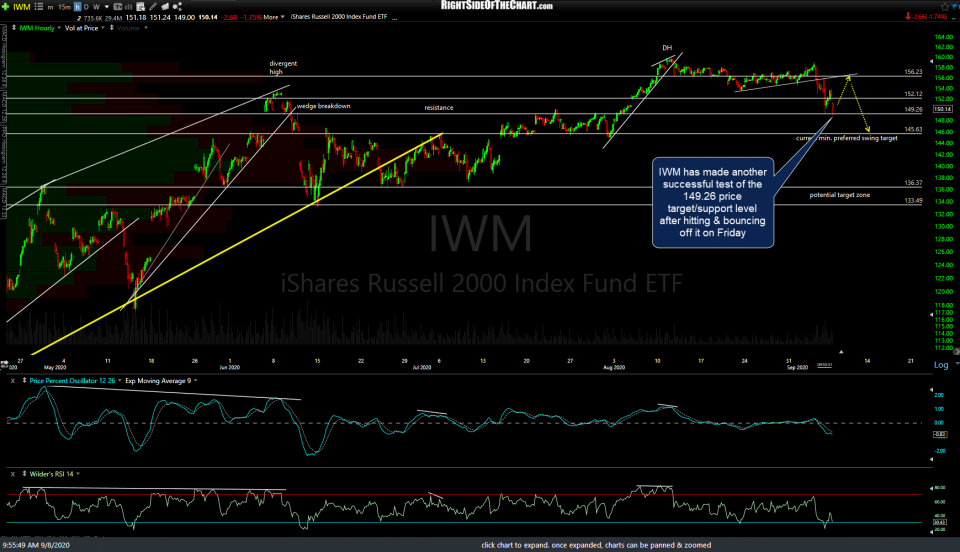Viewport: 960px width, 552px height.
Task: Click the 149.26 price level label
Action: (913, 110)
